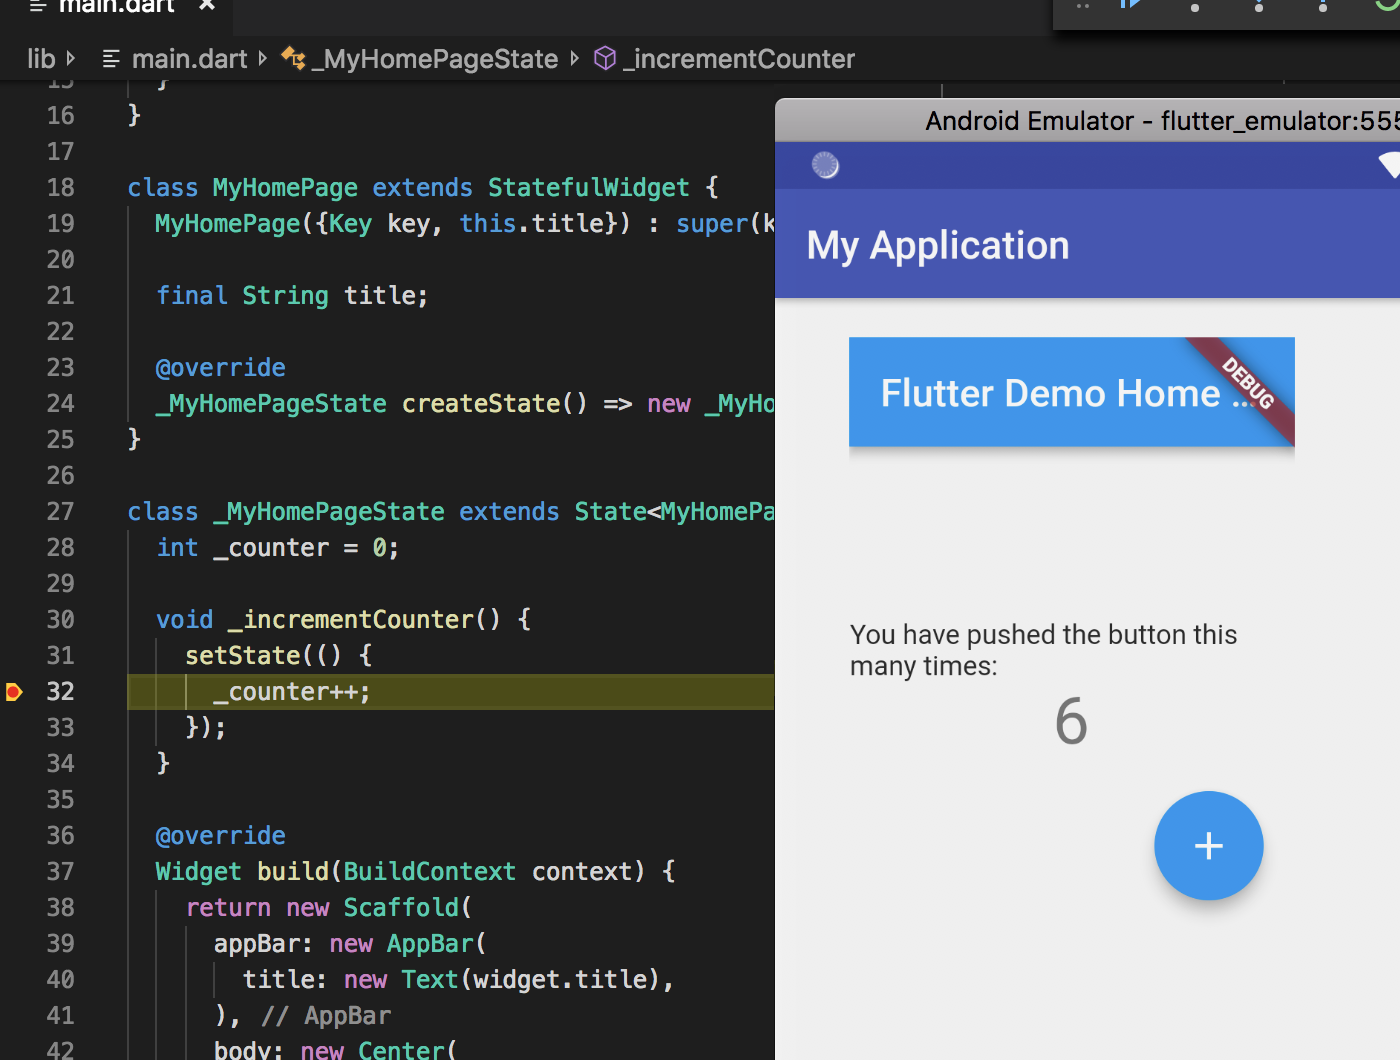Click the Step Over debug icon

[1195, 6]
